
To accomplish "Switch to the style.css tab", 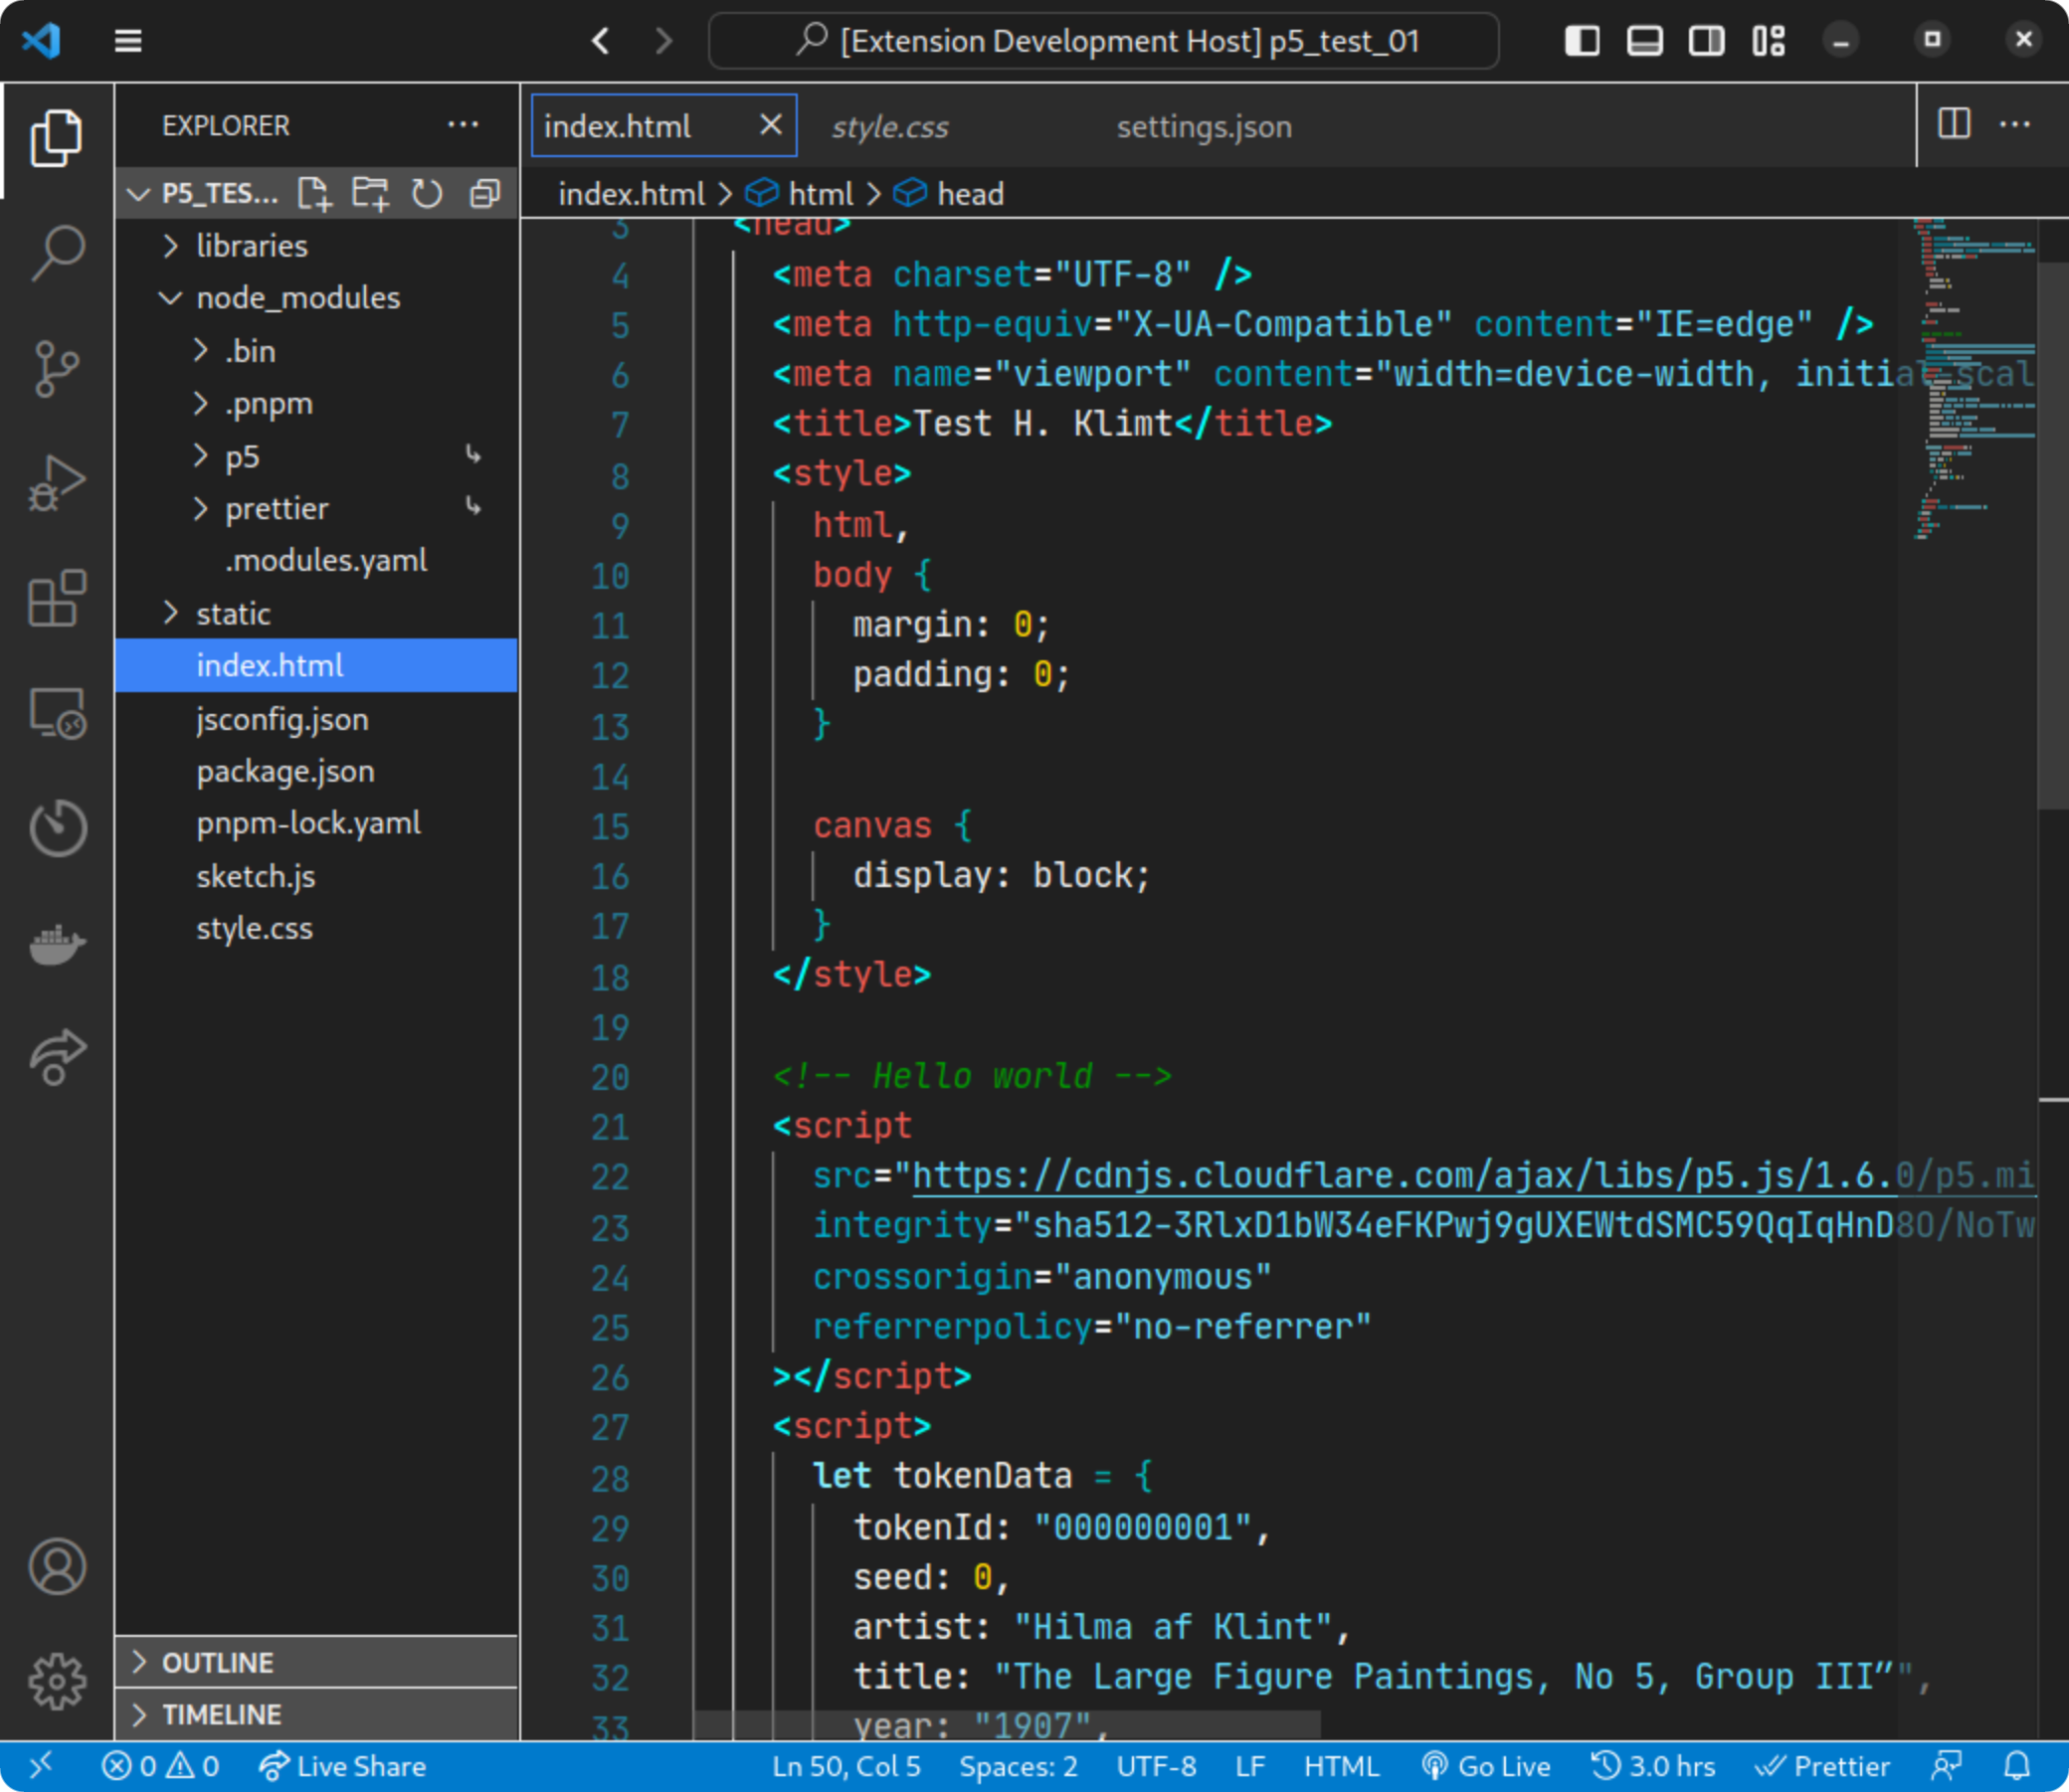I will coord(890,127).
